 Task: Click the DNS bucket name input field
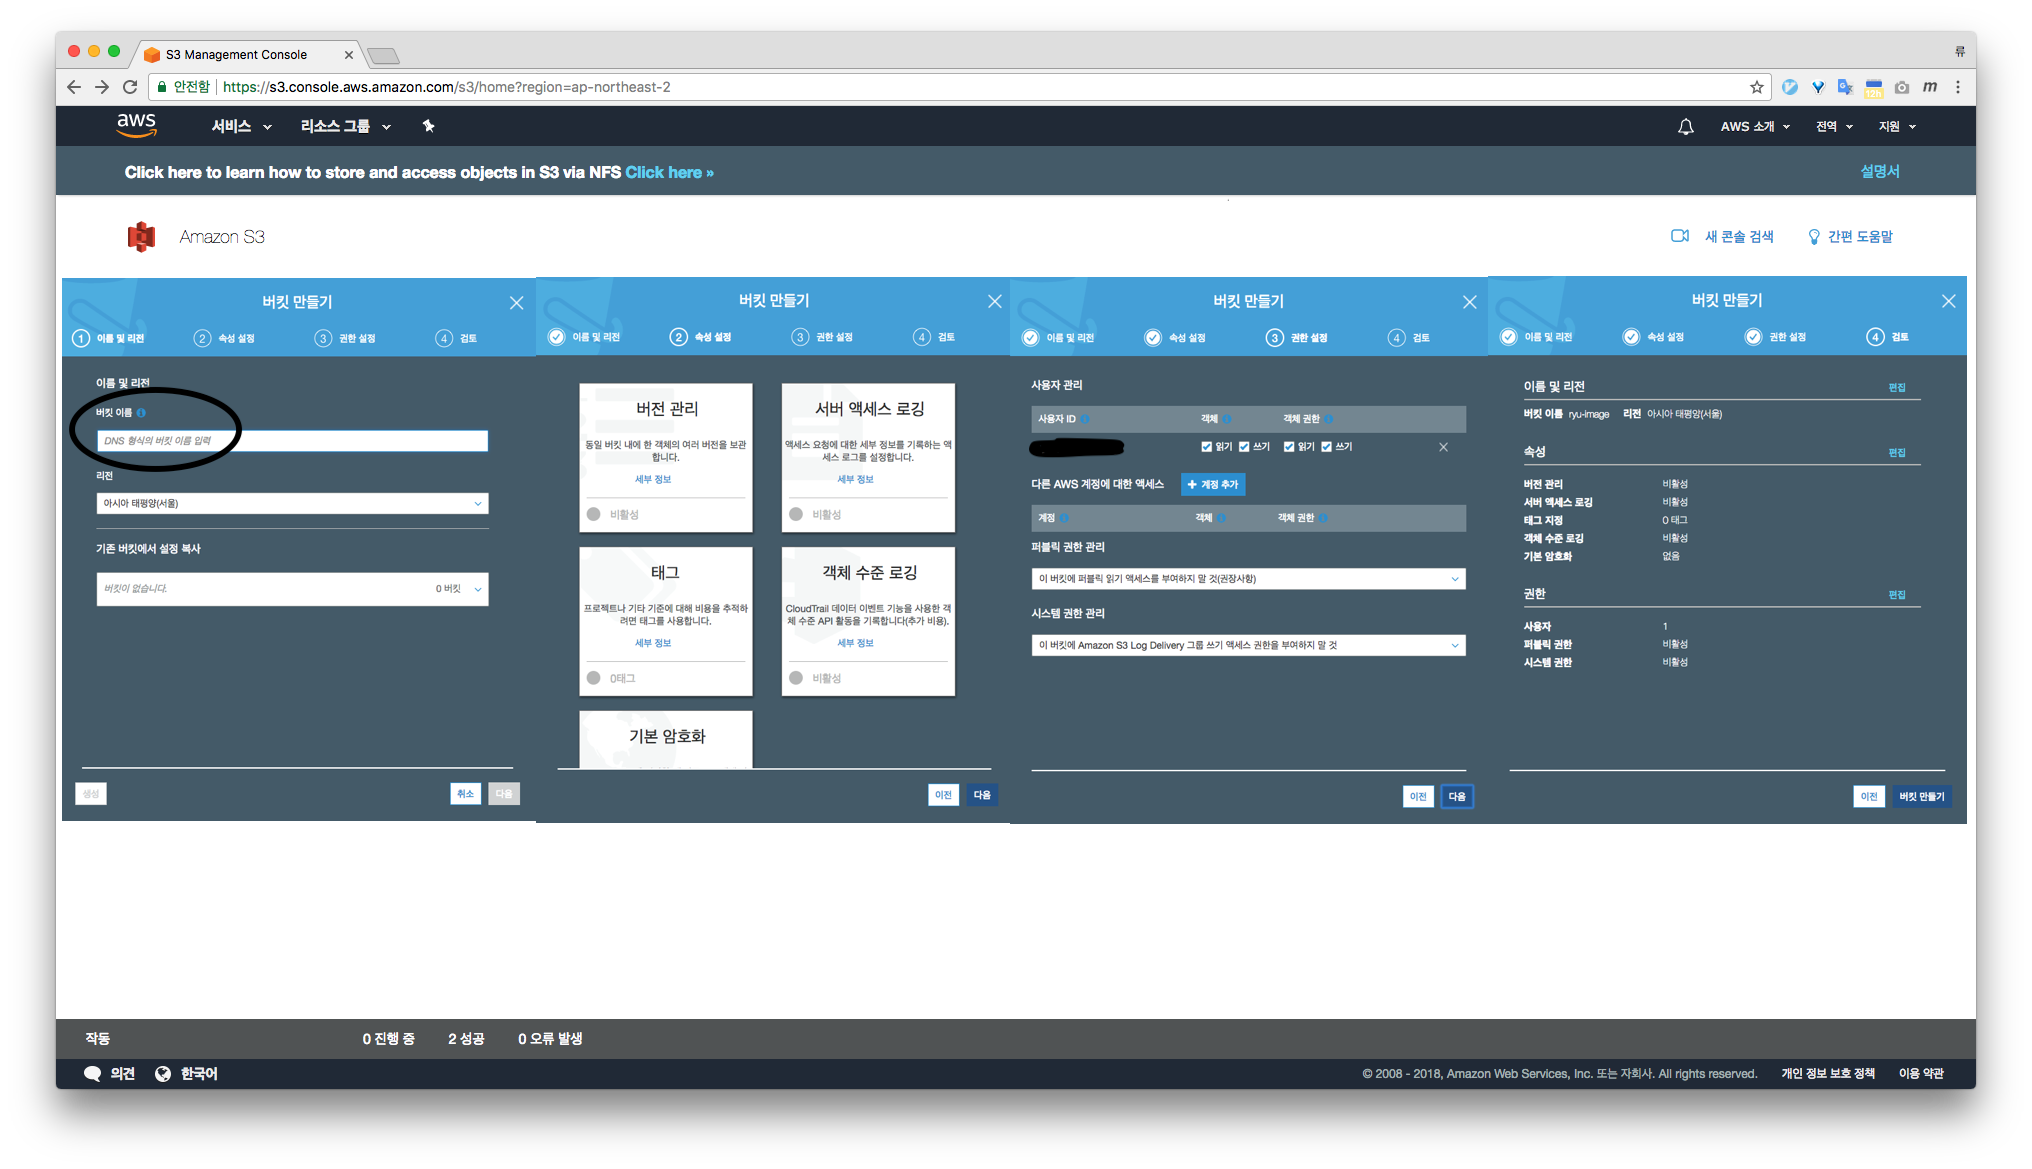[292, 441]
